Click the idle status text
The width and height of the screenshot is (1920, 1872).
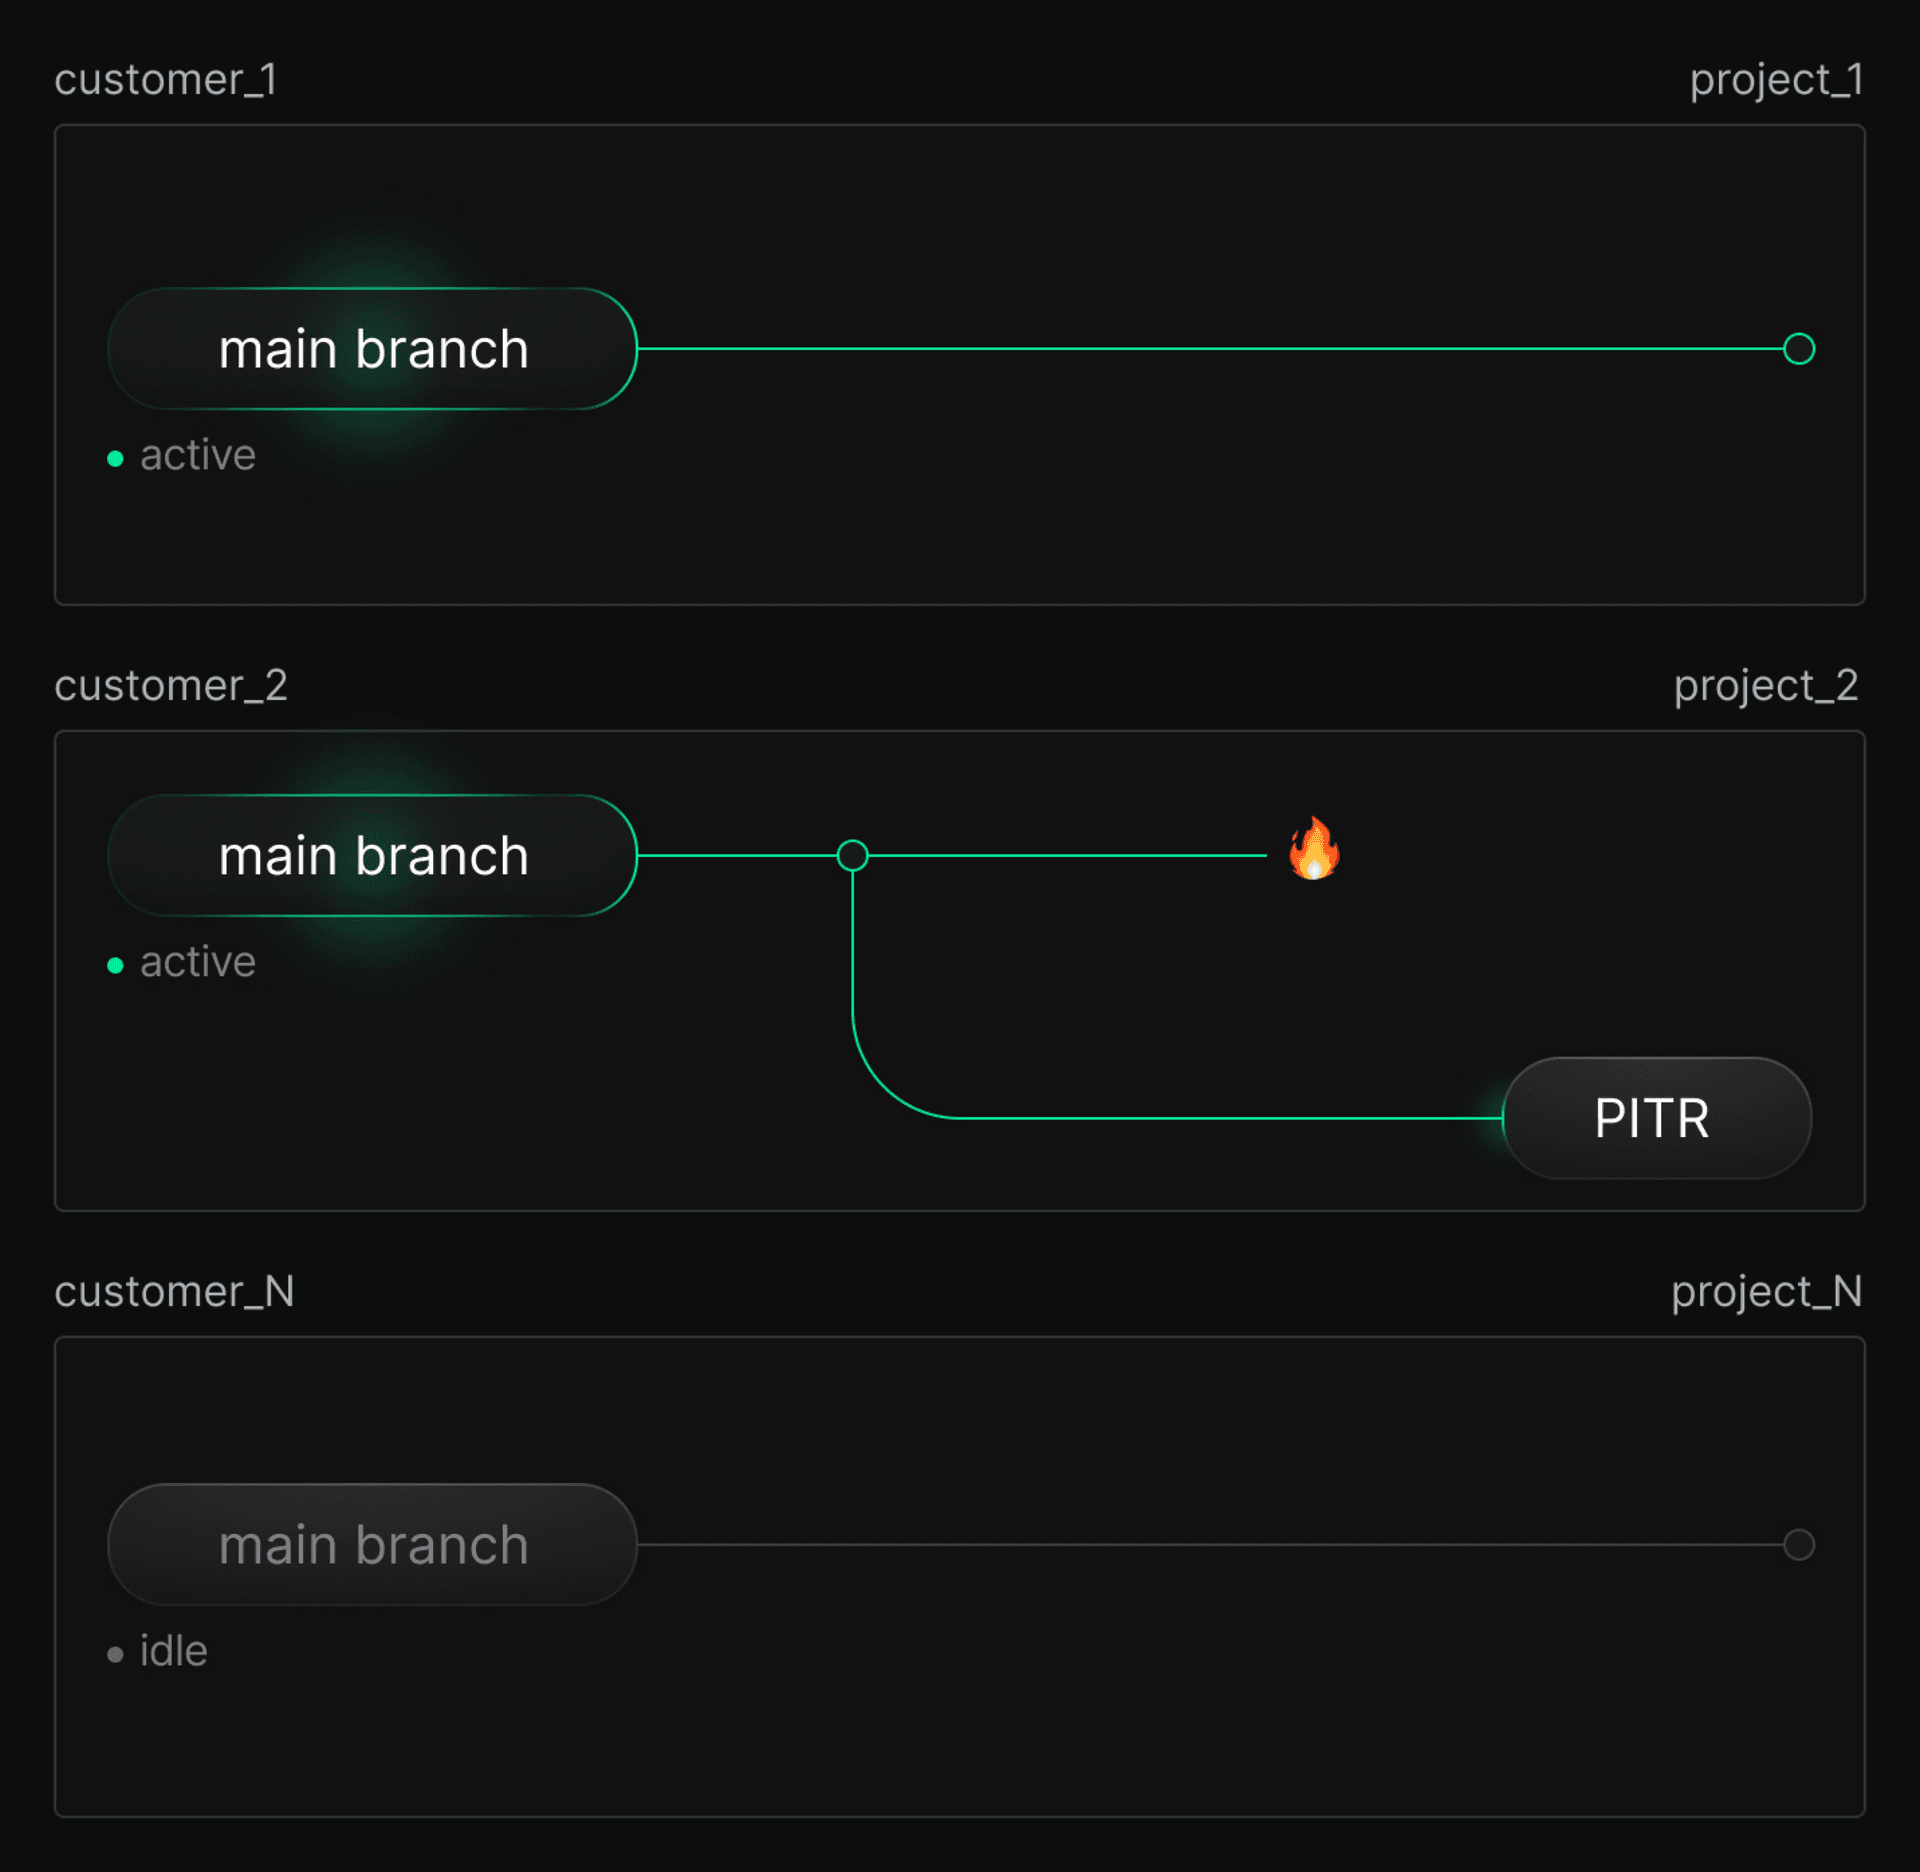click(x=174, y=1651)
